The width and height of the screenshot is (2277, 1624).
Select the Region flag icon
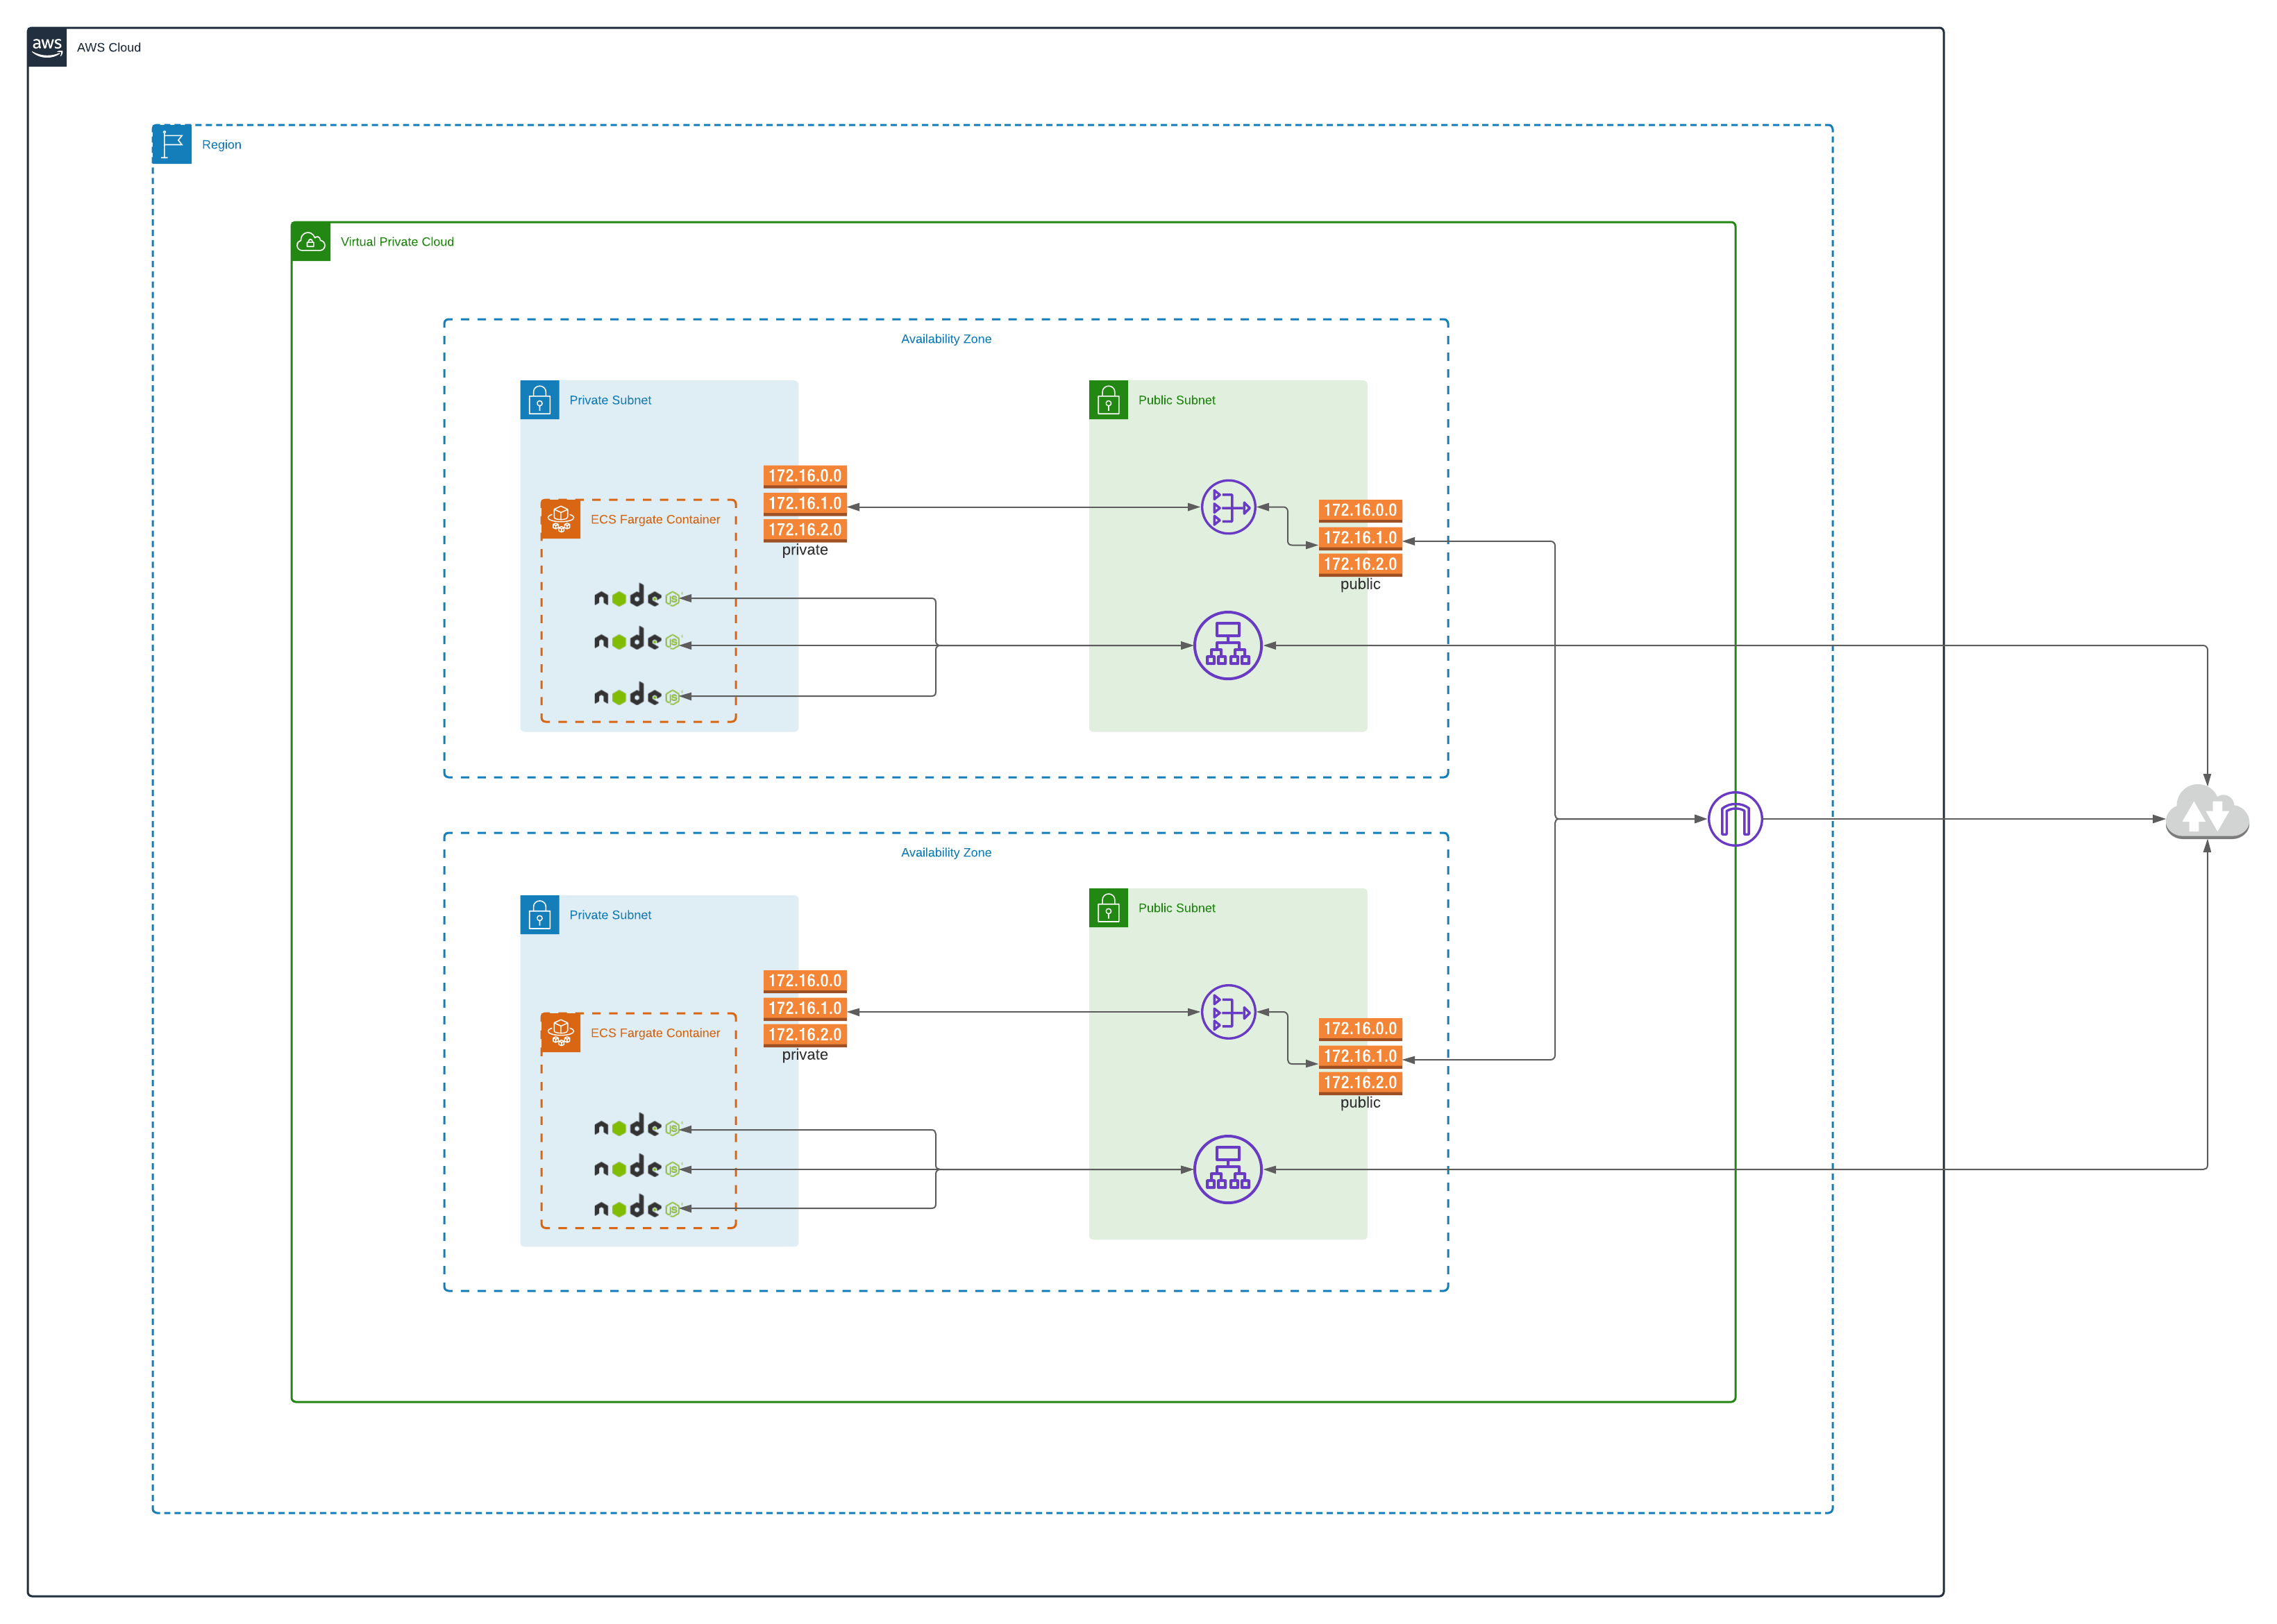(172, 144)
